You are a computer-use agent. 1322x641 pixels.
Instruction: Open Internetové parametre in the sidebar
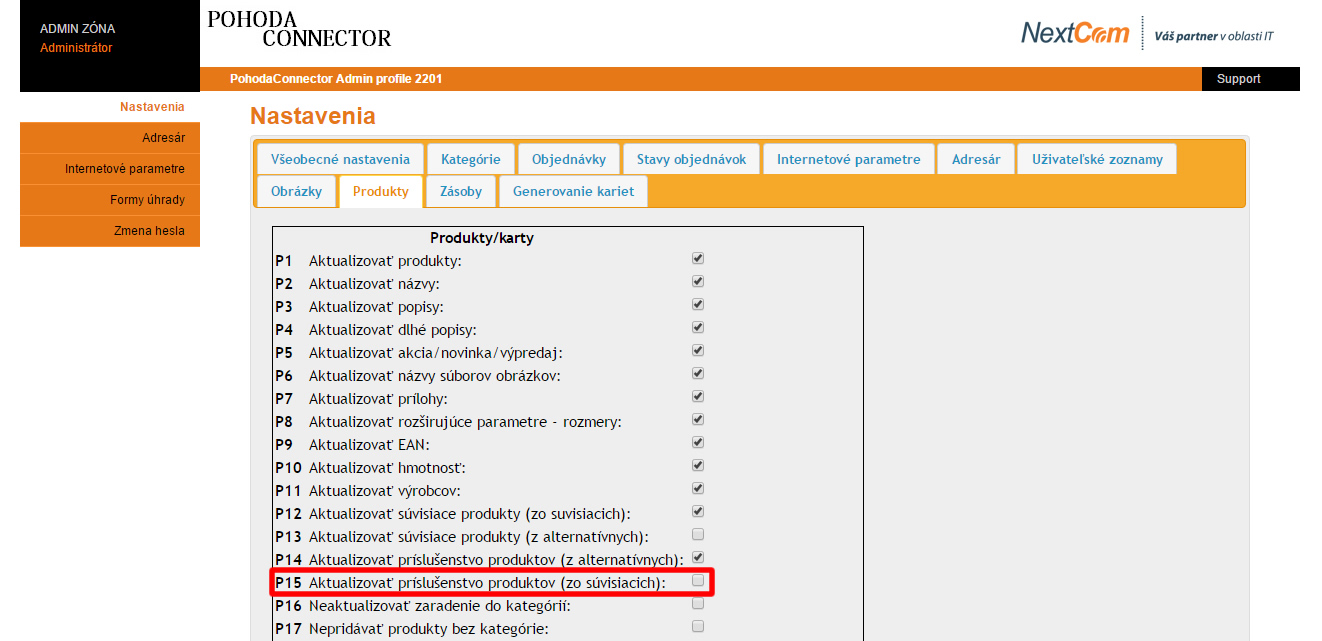click(x=110, y=169)
